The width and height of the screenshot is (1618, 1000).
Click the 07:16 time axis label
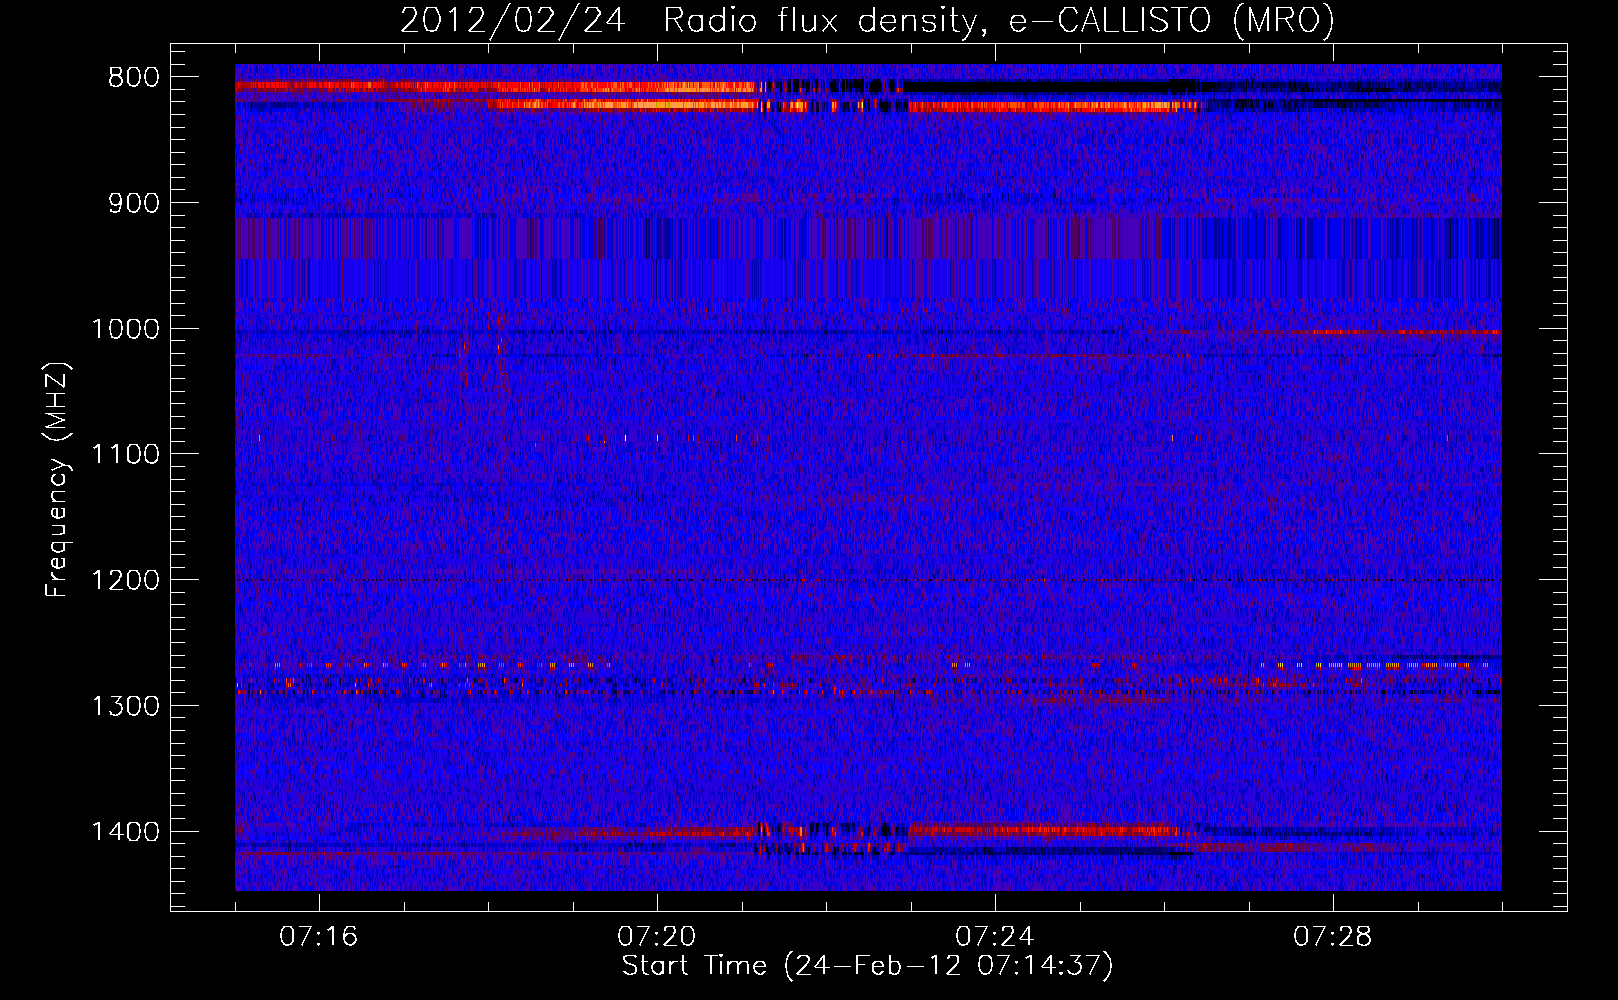coord(318,937)
